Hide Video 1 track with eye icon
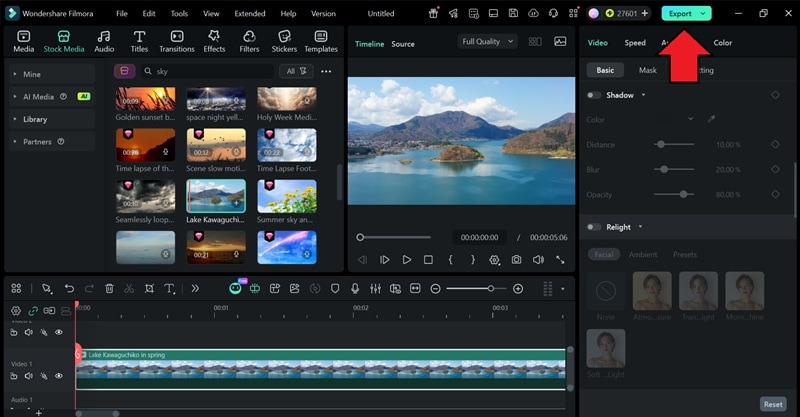Image resolution: width=800 pixels, height=417 pixels. 59,376
